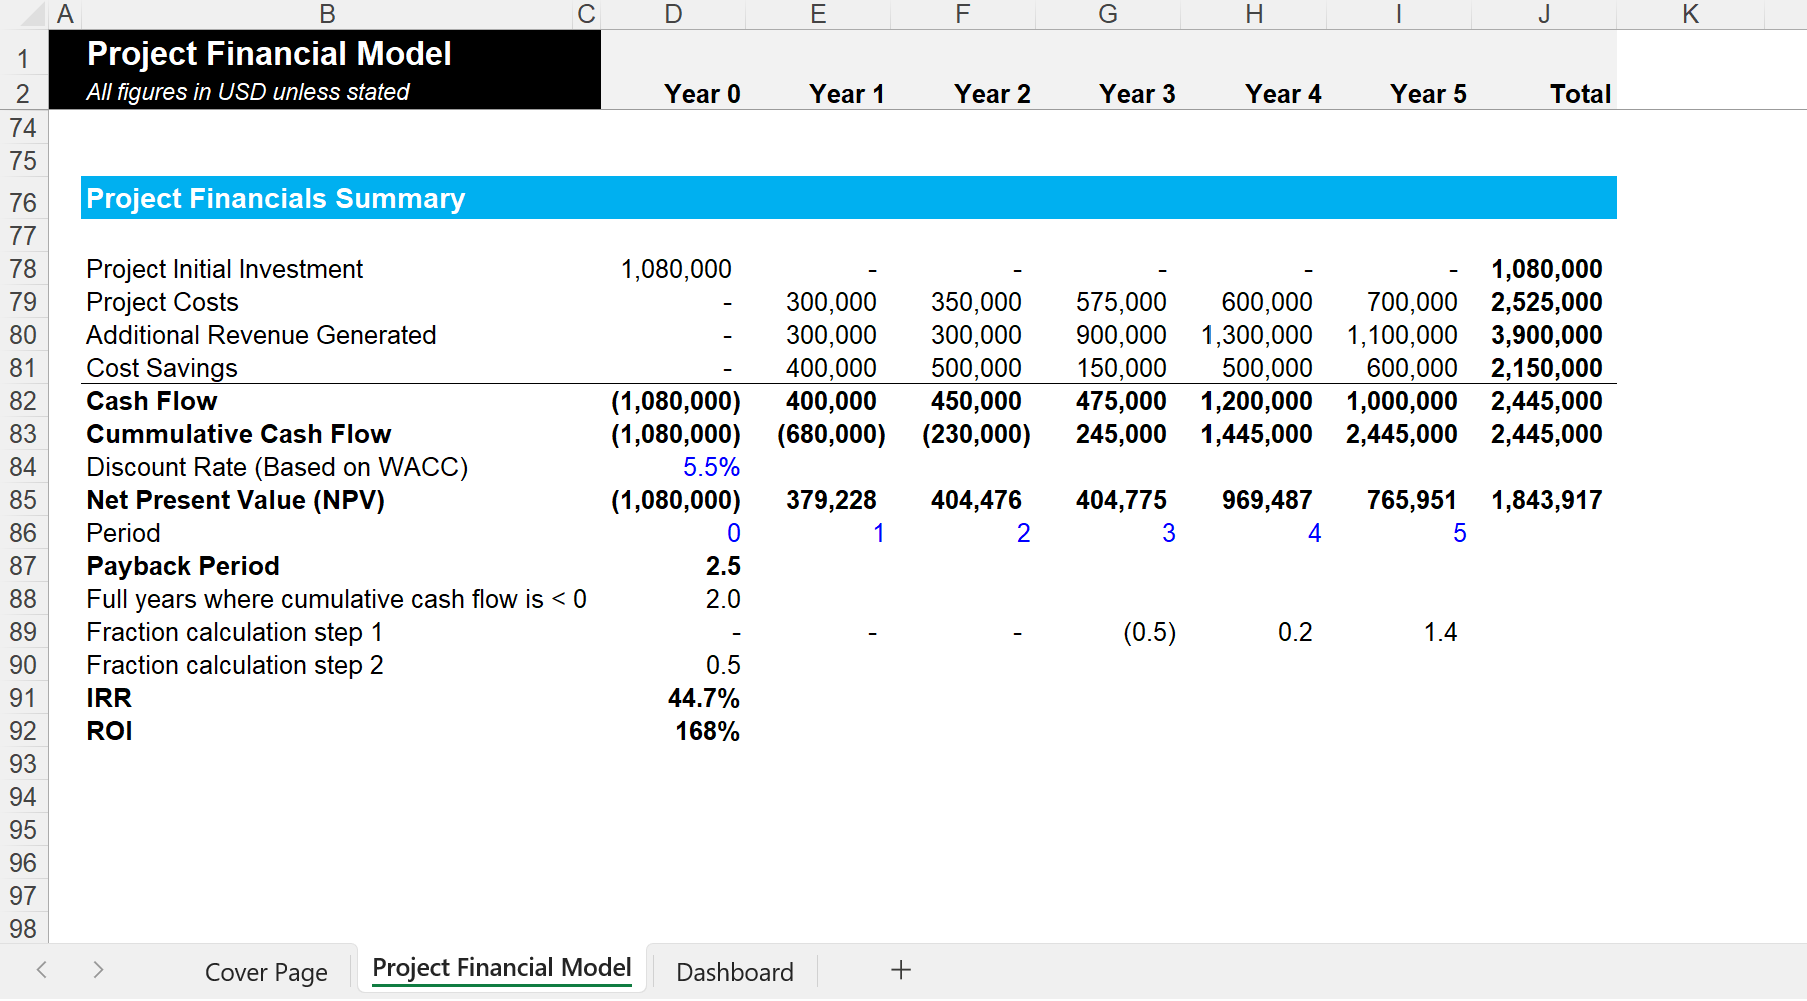Select the Discount Rate (Based on WACC) label
The width and height of the screenshot is (1807, 1001).
point(277,467)
